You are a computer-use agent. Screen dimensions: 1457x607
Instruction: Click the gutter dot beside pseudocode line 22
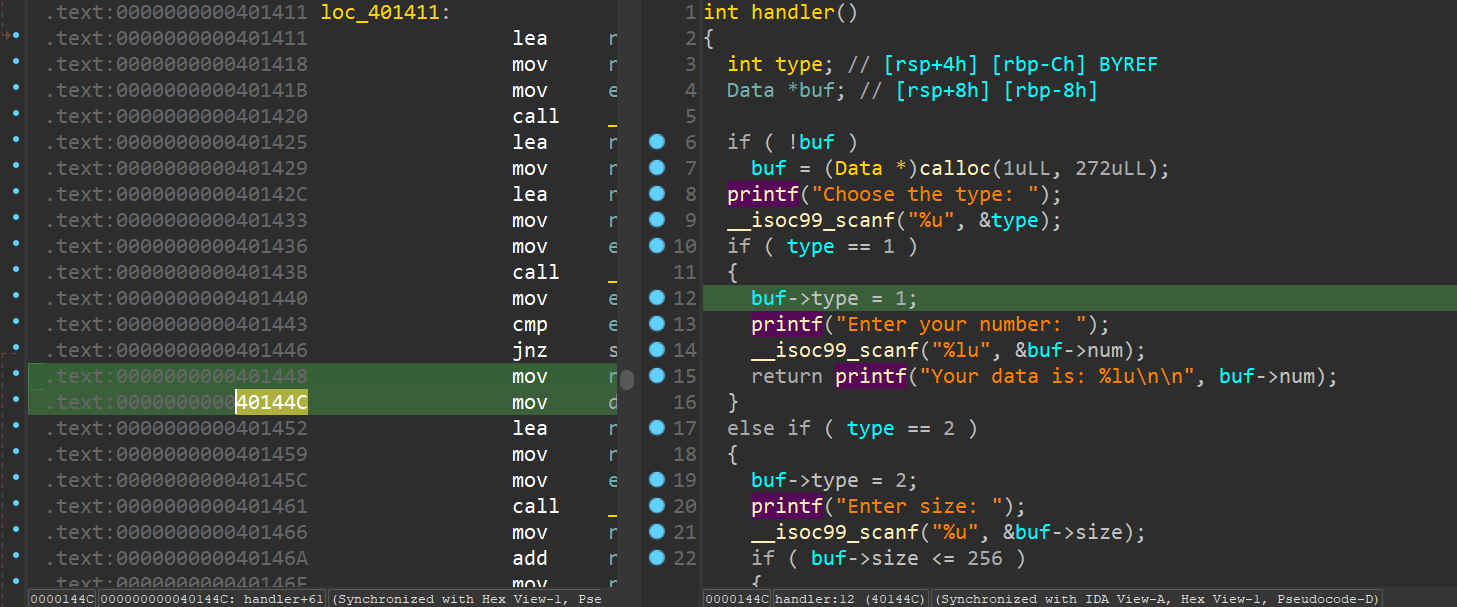pyautogui.click(x=657, y=558)
